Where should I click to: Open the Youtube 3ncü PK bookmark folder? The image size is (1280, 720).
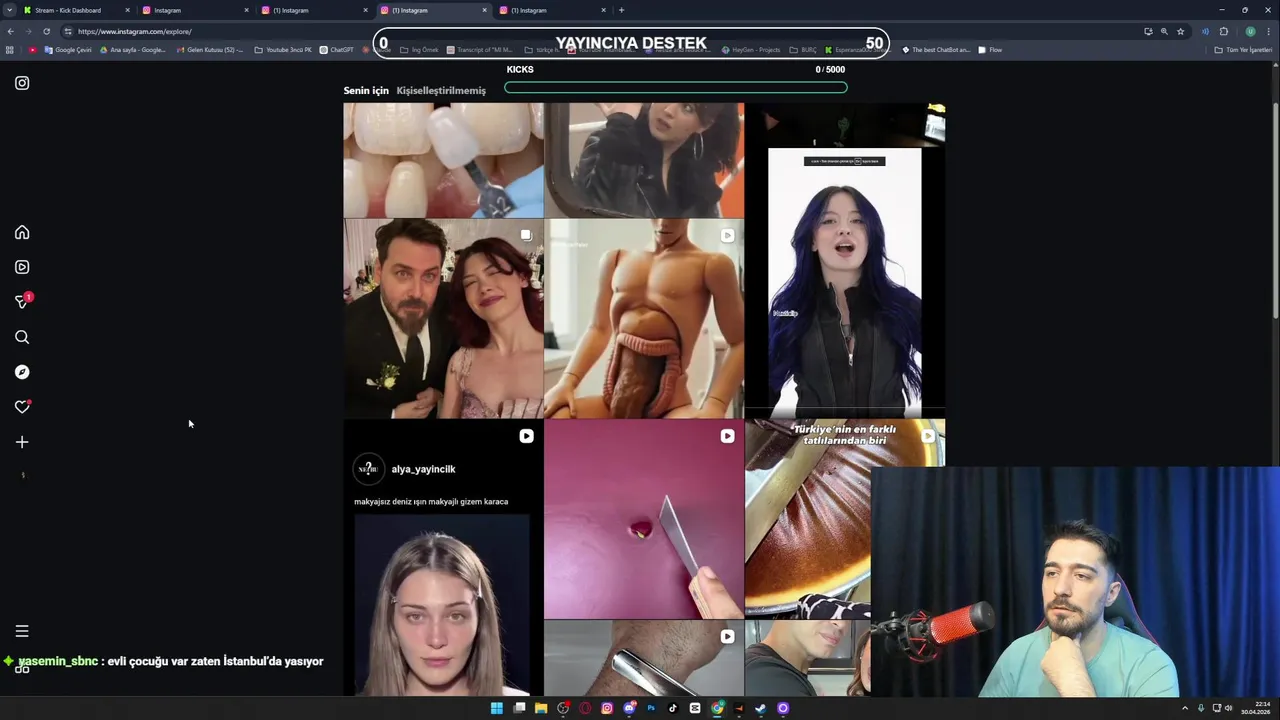coord(283,50)
